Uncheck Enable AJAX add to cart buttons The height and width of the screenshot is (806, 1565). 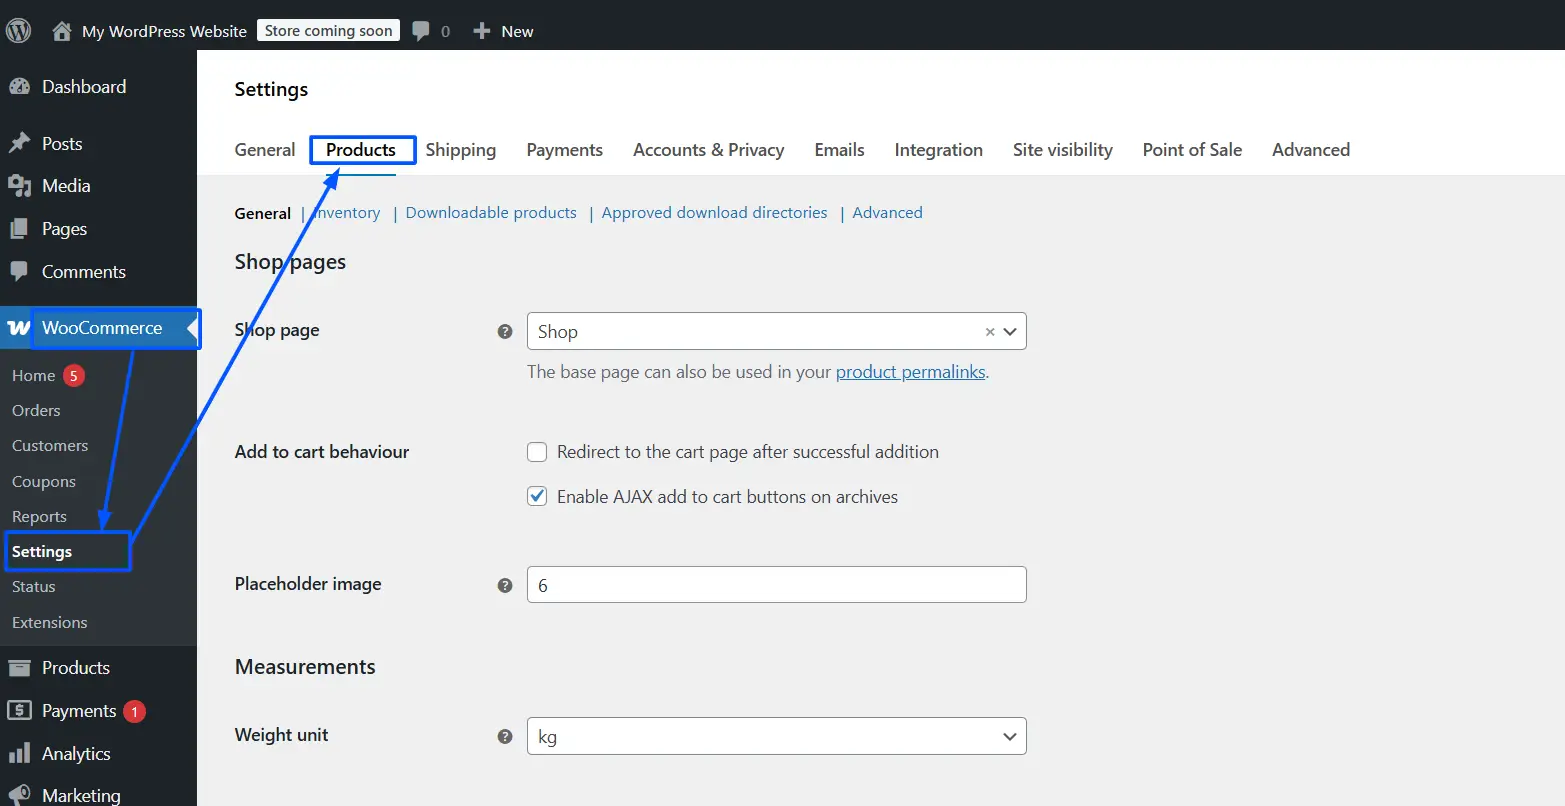(537, 496)
